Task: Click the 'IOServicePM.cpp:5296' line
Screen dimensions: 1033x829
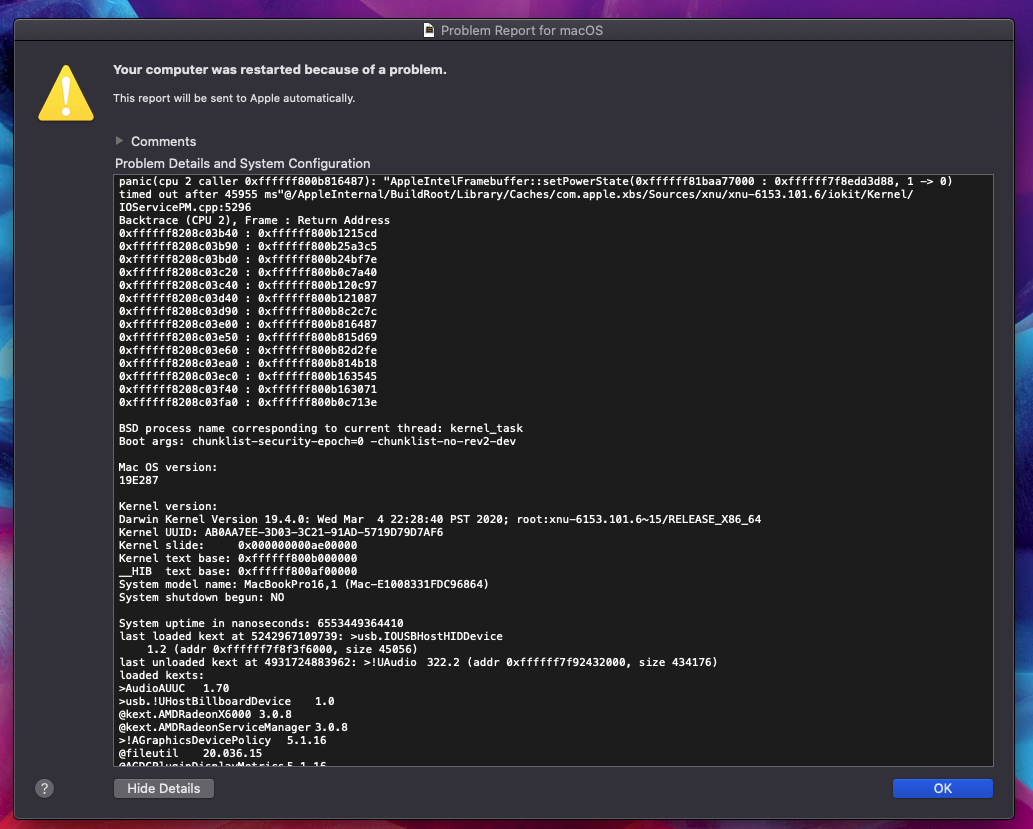Action: tap(185, 207)
